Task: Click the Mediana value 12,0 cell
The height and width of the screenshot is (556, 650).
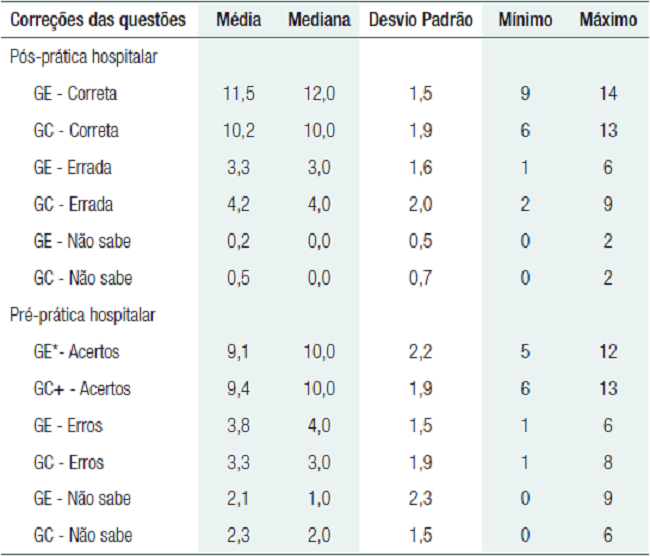Action: click(319, 94)
